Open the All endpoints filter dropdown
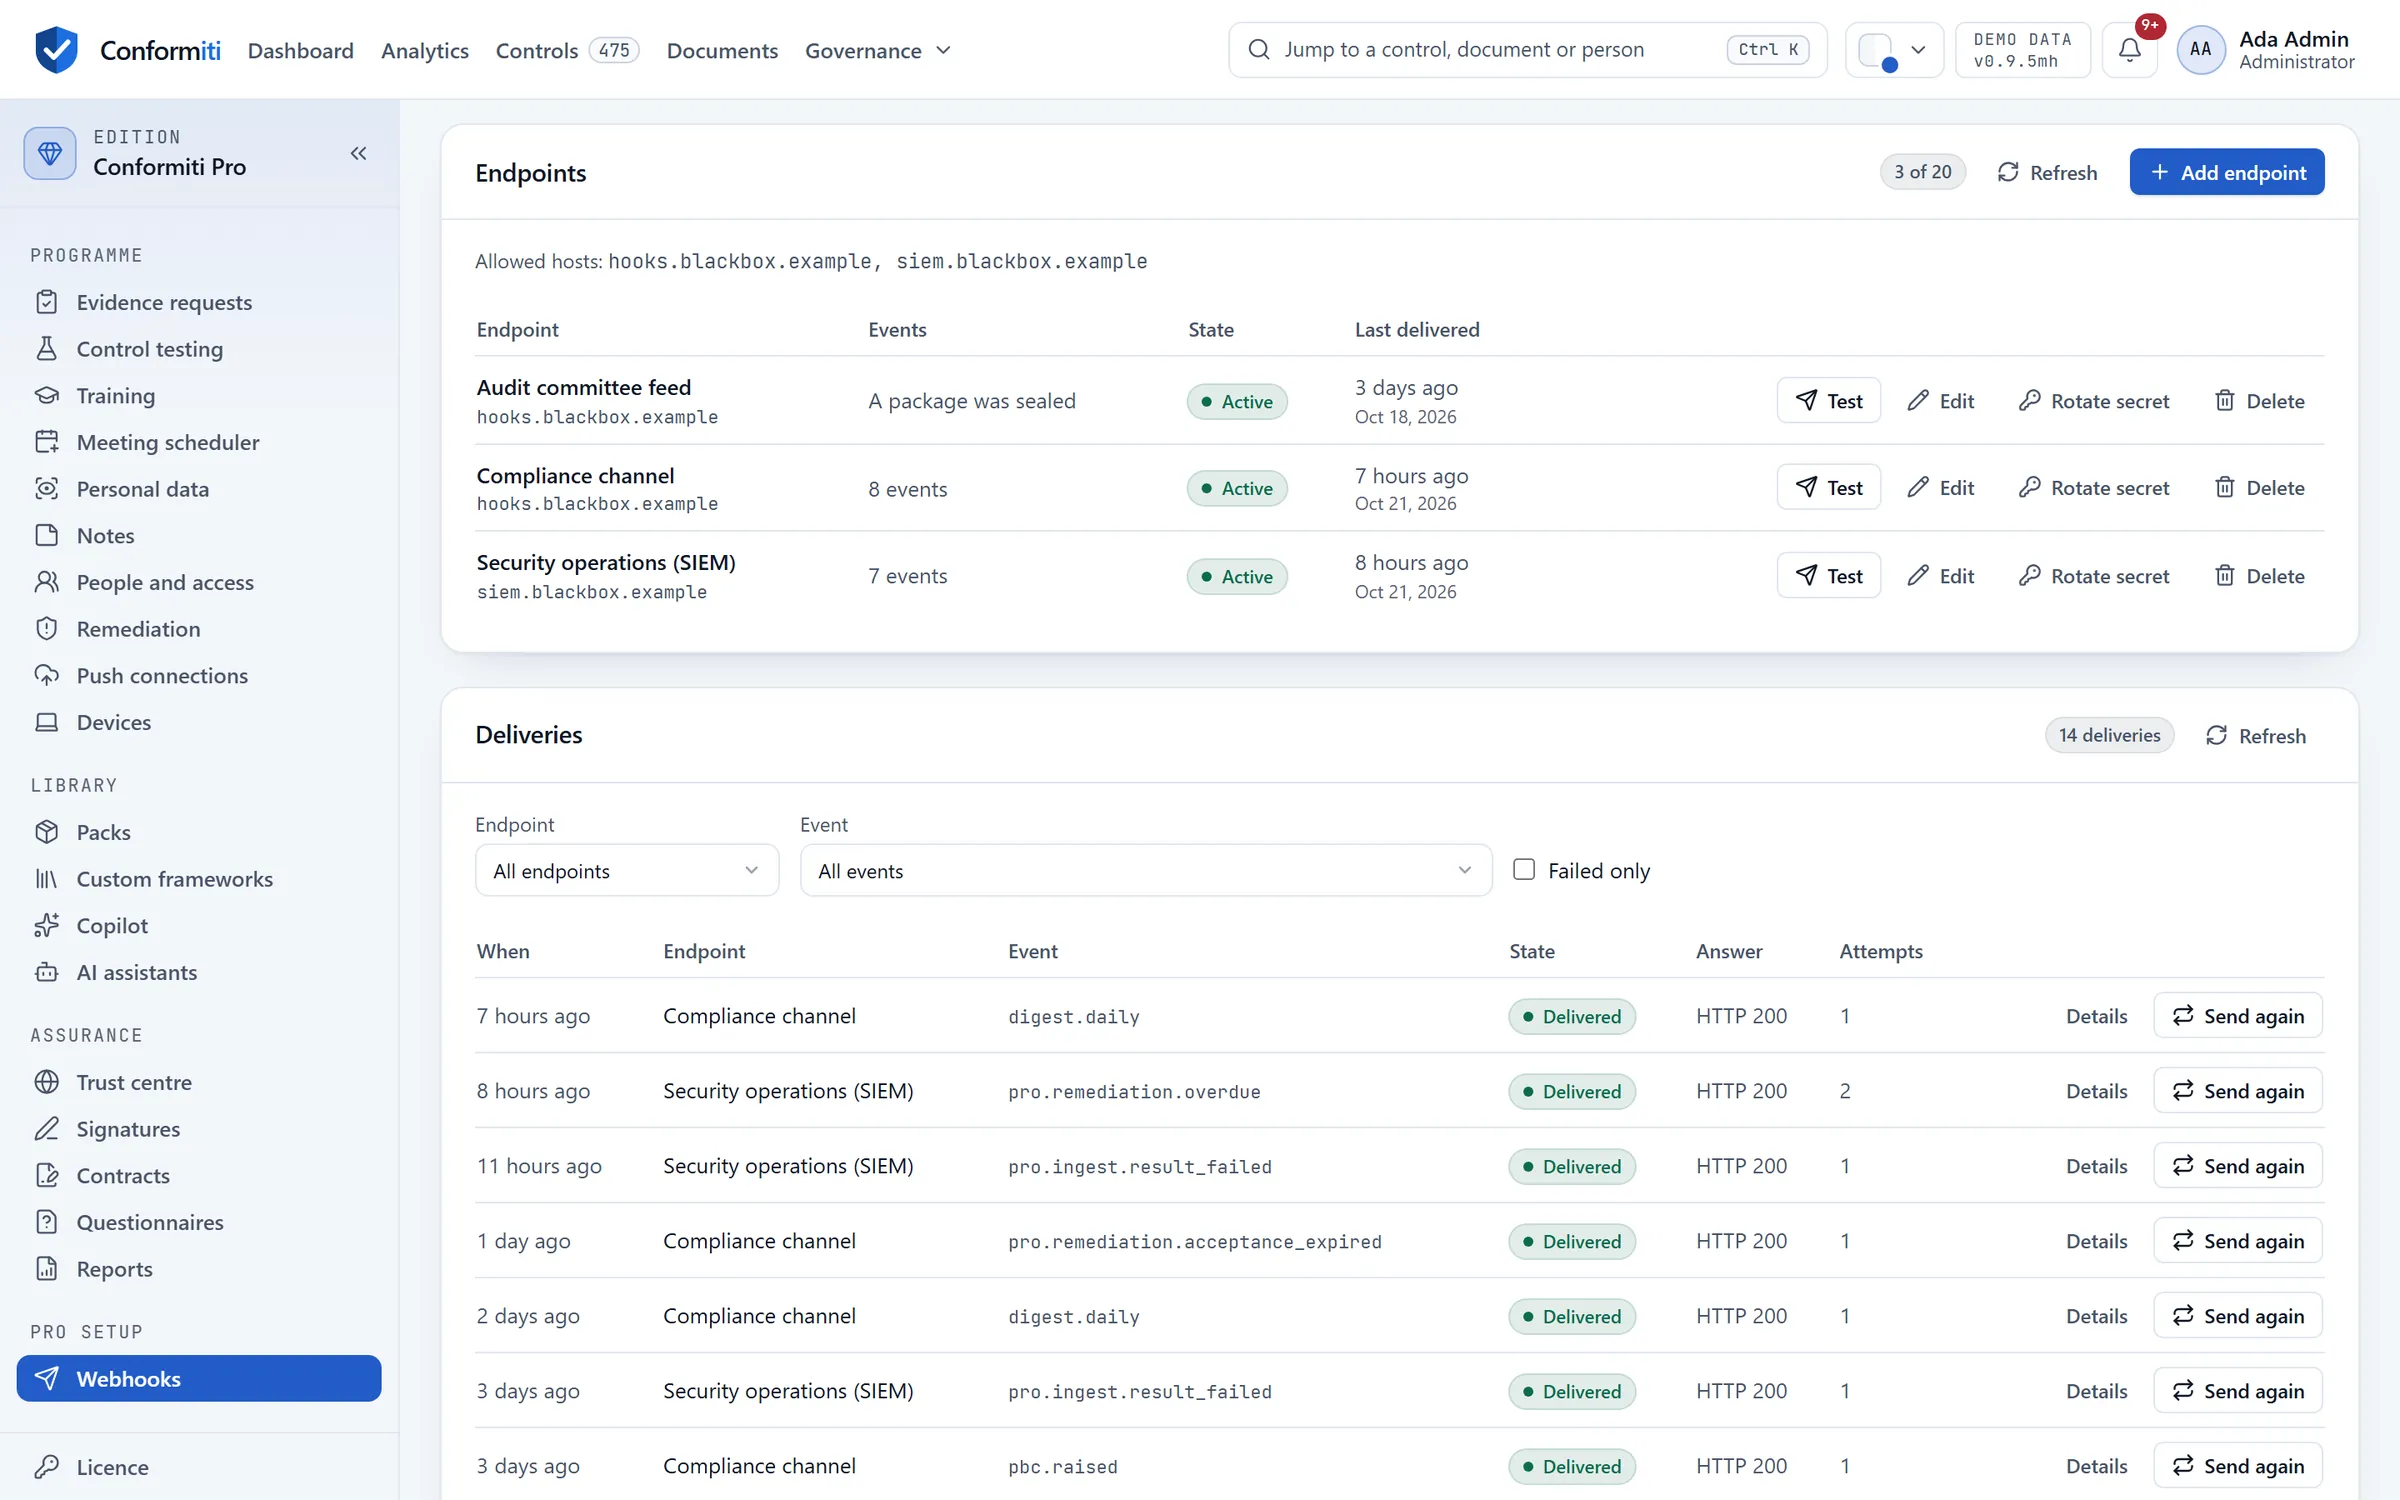 (x=627, y=871)
